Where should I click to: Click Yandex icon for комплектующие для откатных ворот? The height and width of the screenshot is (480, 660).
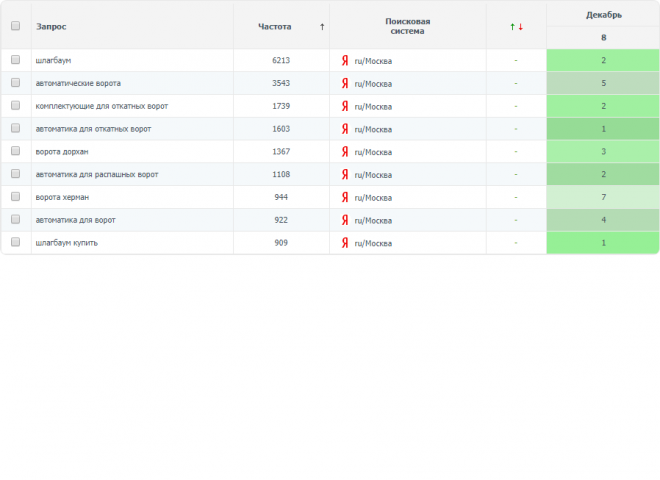click(345, 106)
